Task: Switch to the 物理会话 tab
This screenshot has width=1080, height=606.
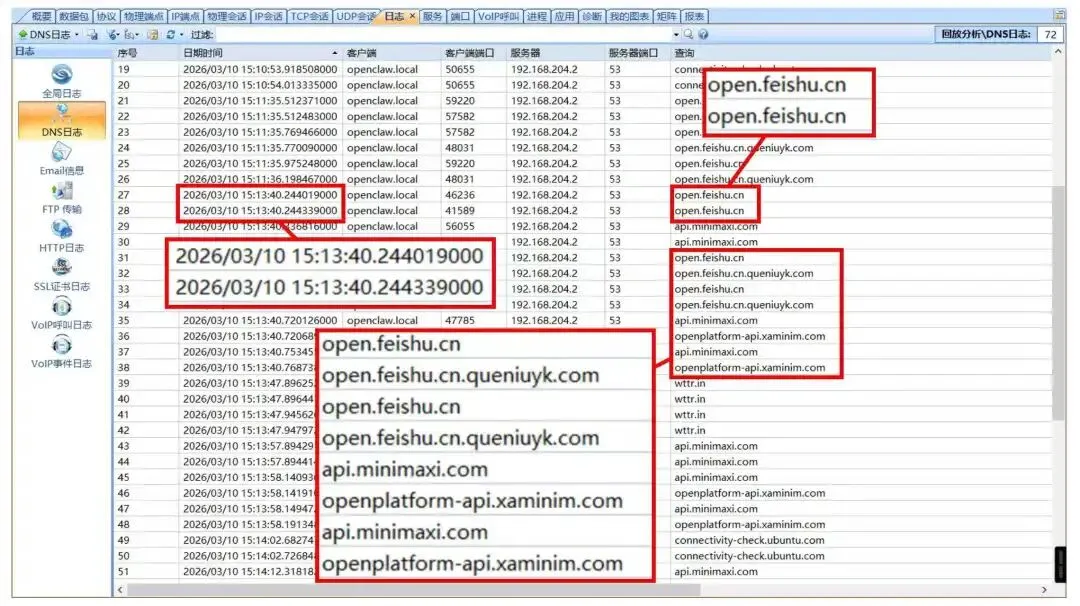Action: [227, 16]
